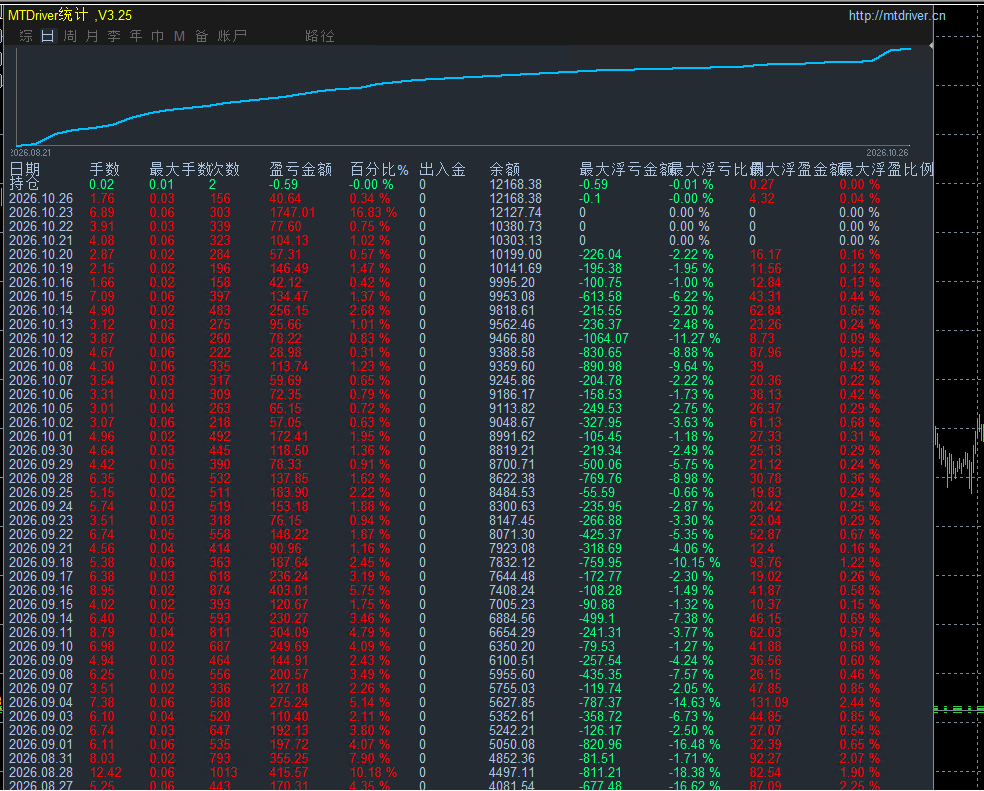Image resolution: width=984 pixels, height=791 pixels.
Task: Click the 日期 column header
Action: [x=26, y=170]
